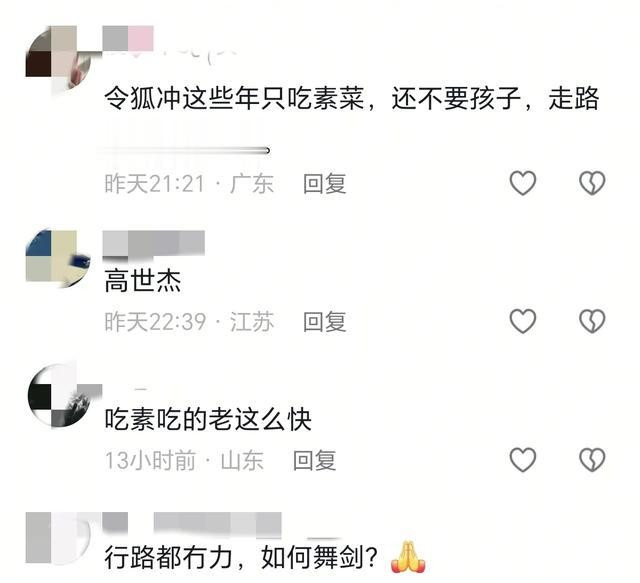Open username above 行路都冇力 comment
640x583 pixels.
point(192,523)
